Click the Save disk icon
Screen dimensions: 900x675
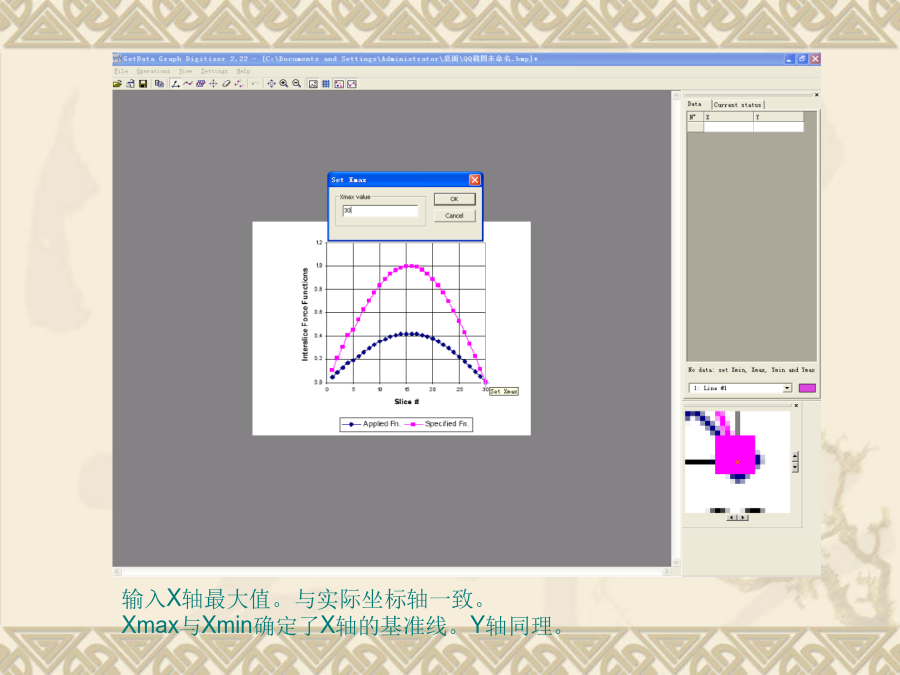143,84
